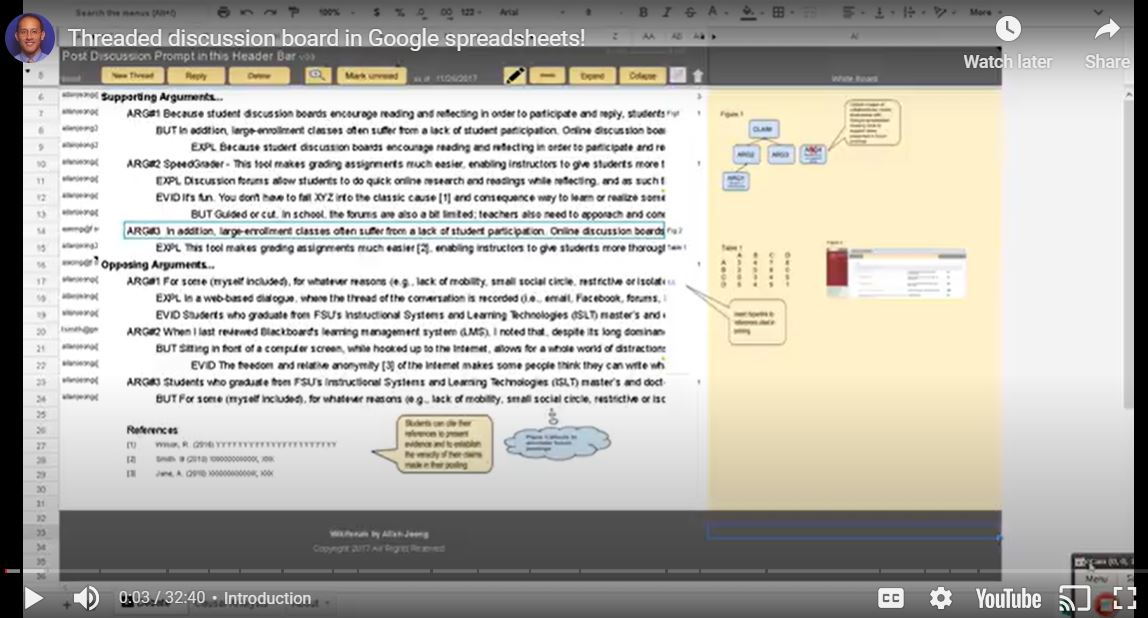Open the video settings gear
The height and width of the screenshot is (618, 1148).
[940, 598]
